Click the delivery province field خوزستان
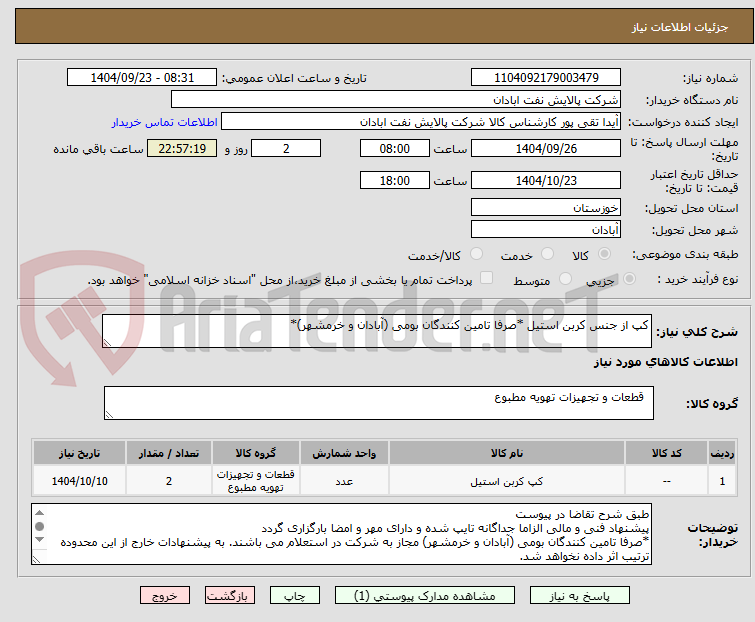The width and height of the screenshot is (755, 622). tap(546, 207)
